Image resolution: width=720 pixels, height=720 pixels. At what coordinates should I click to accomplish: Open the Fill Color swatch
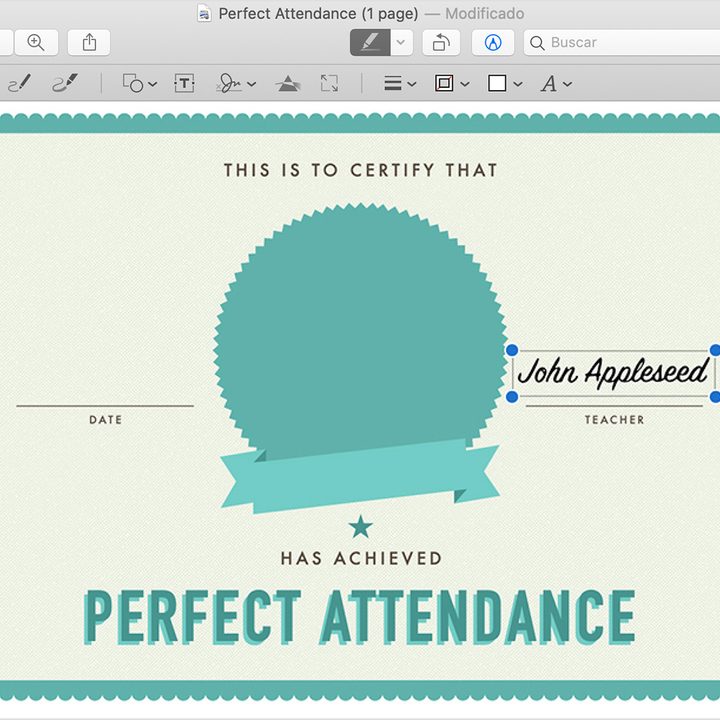(503, 84)
